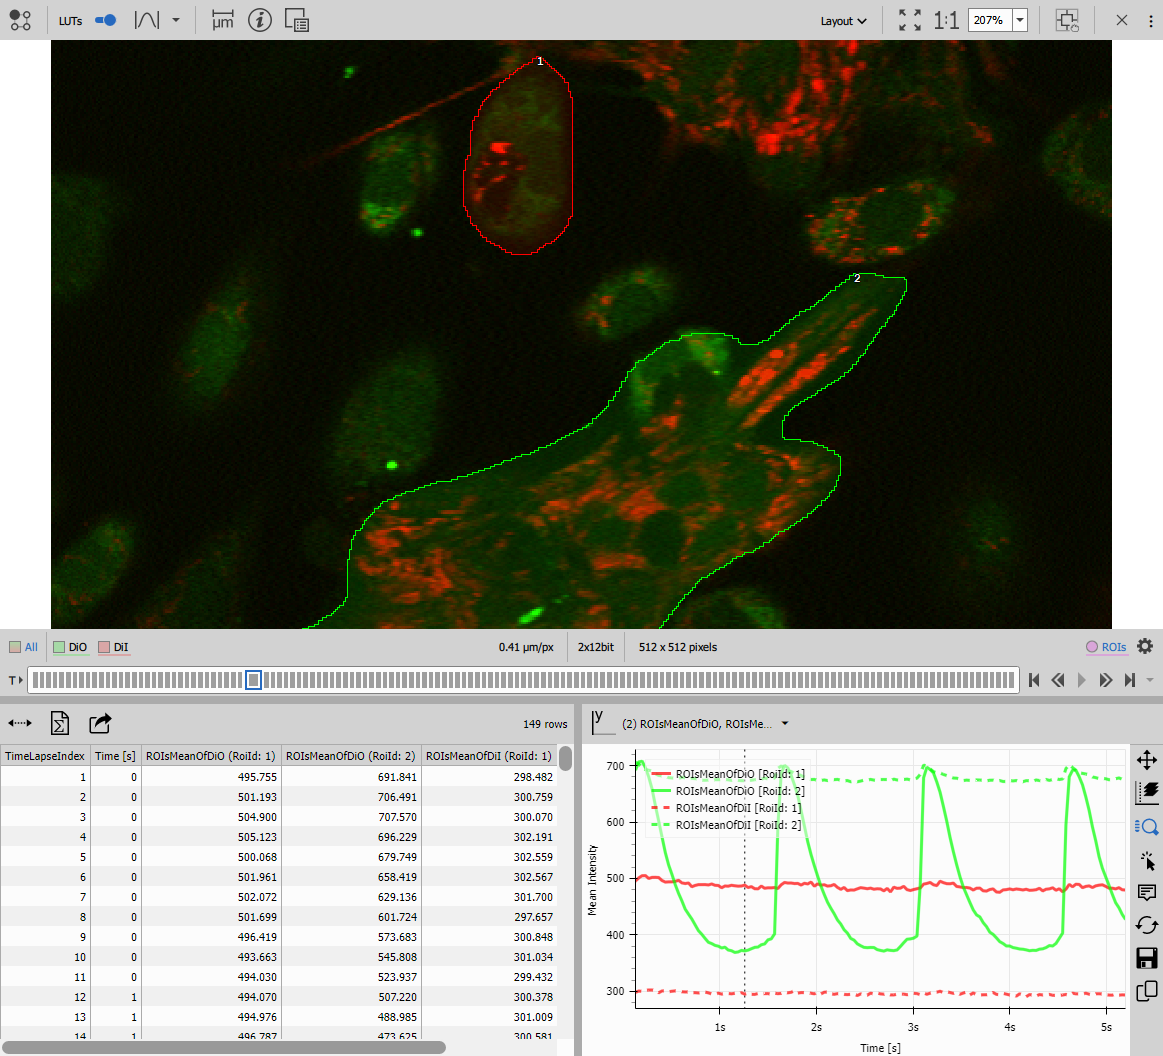Open the zoom percentage dropdown

pos(1018,19)
